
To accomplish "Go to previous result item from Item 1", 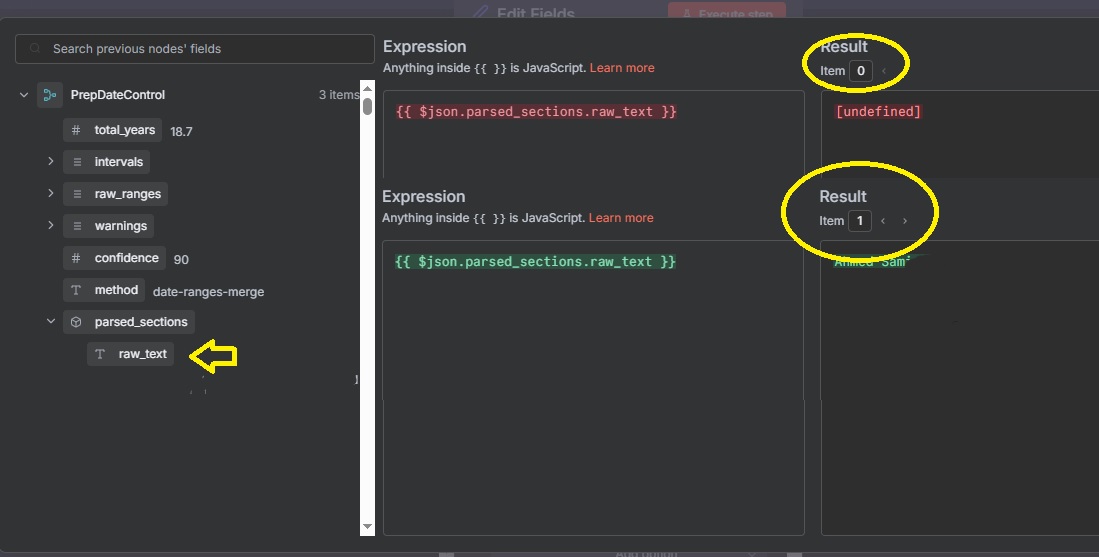I will [883, 221].
